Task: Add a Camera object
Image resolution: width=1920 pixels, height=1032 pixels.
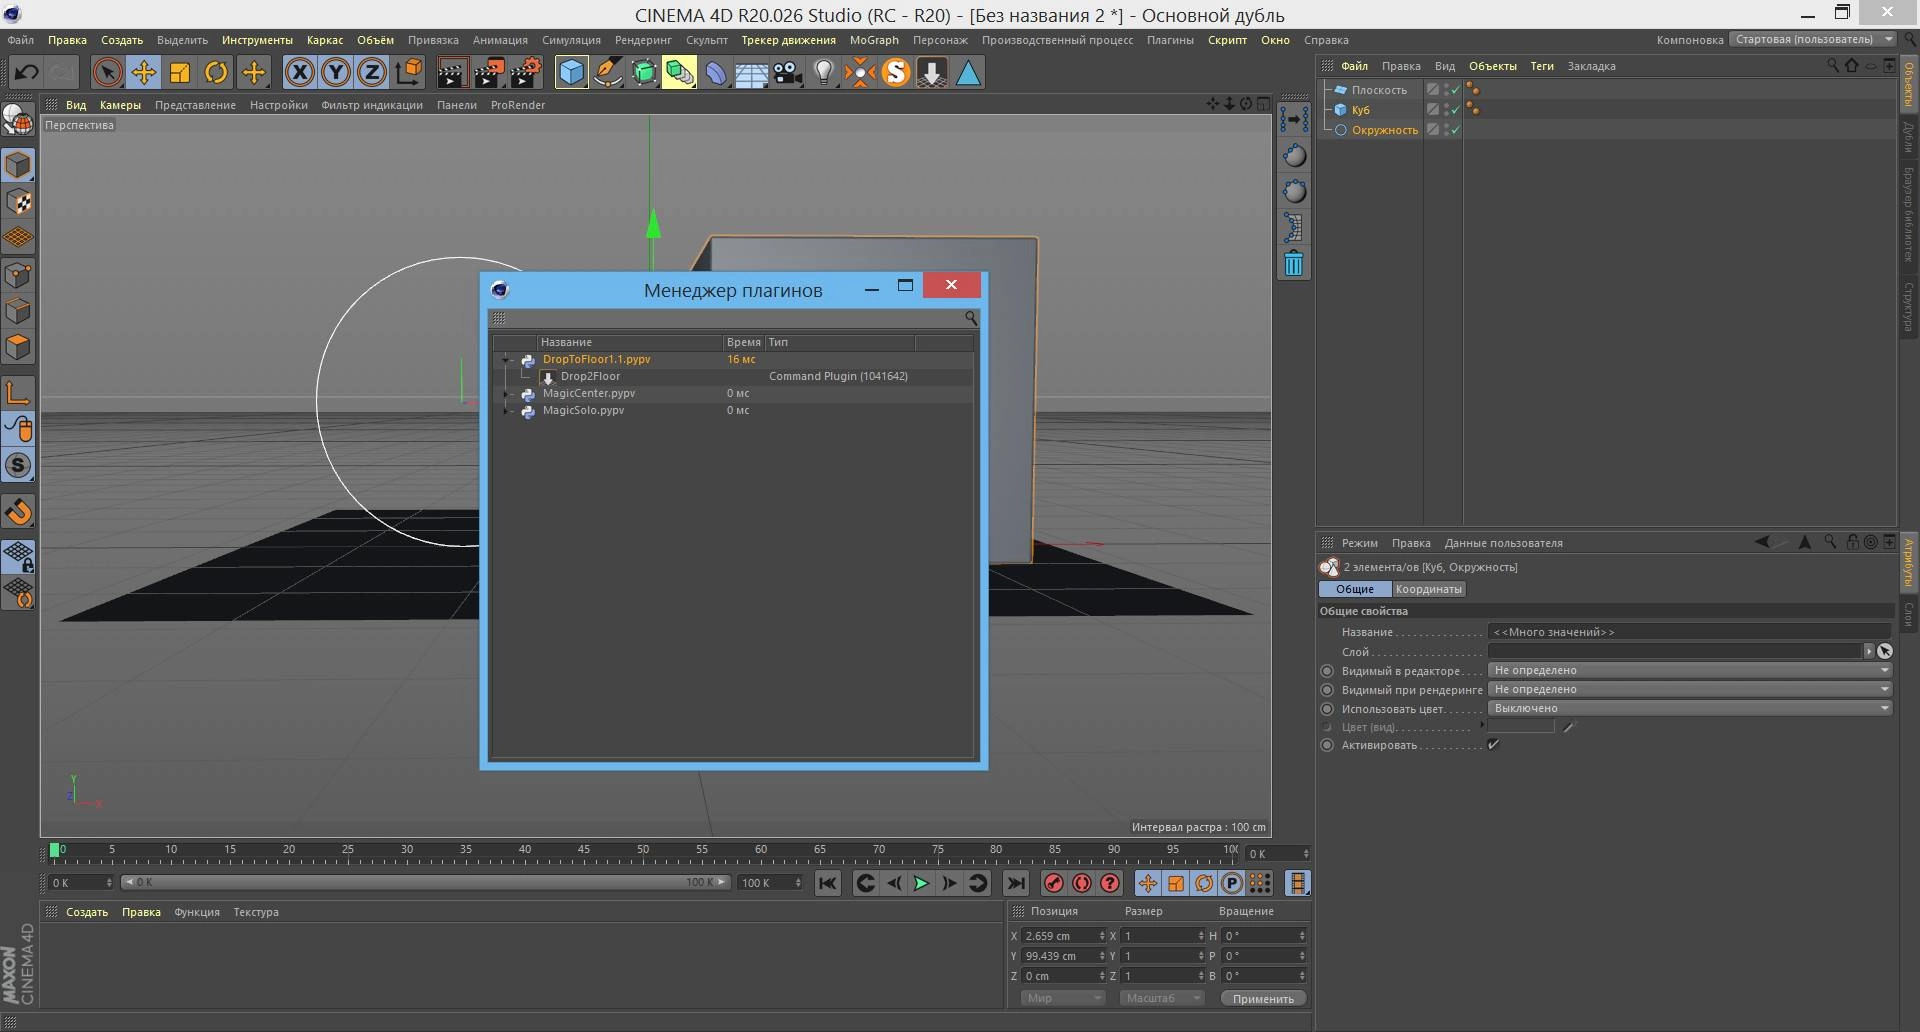Action: click(788, 72)
